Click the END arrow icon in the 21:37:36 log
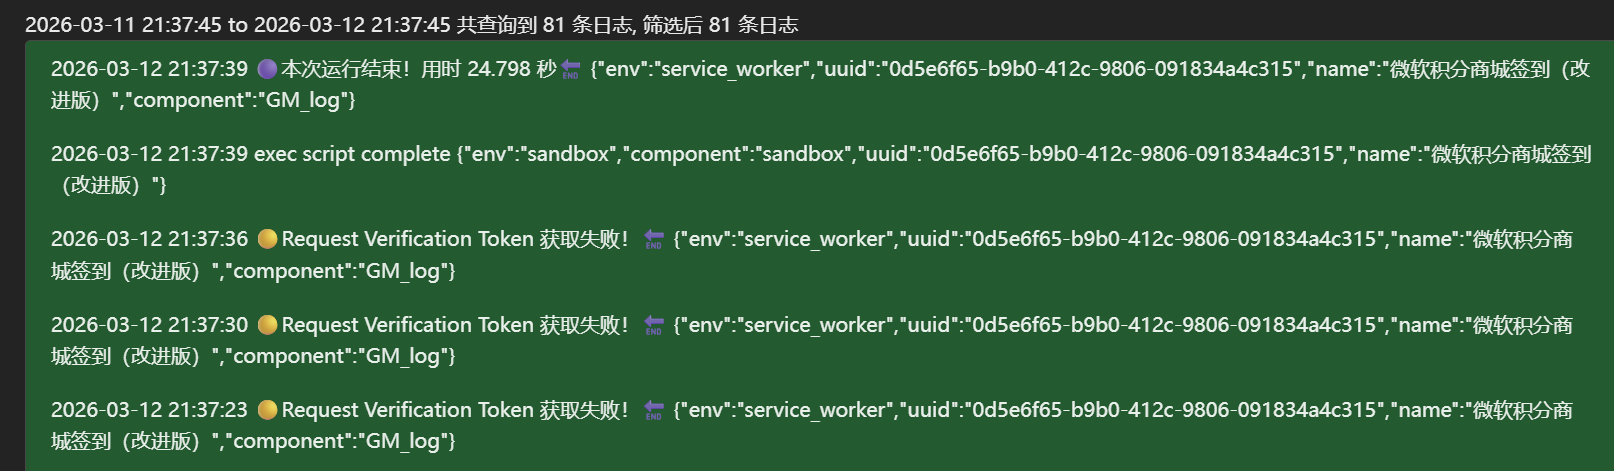 coord(654,240)
